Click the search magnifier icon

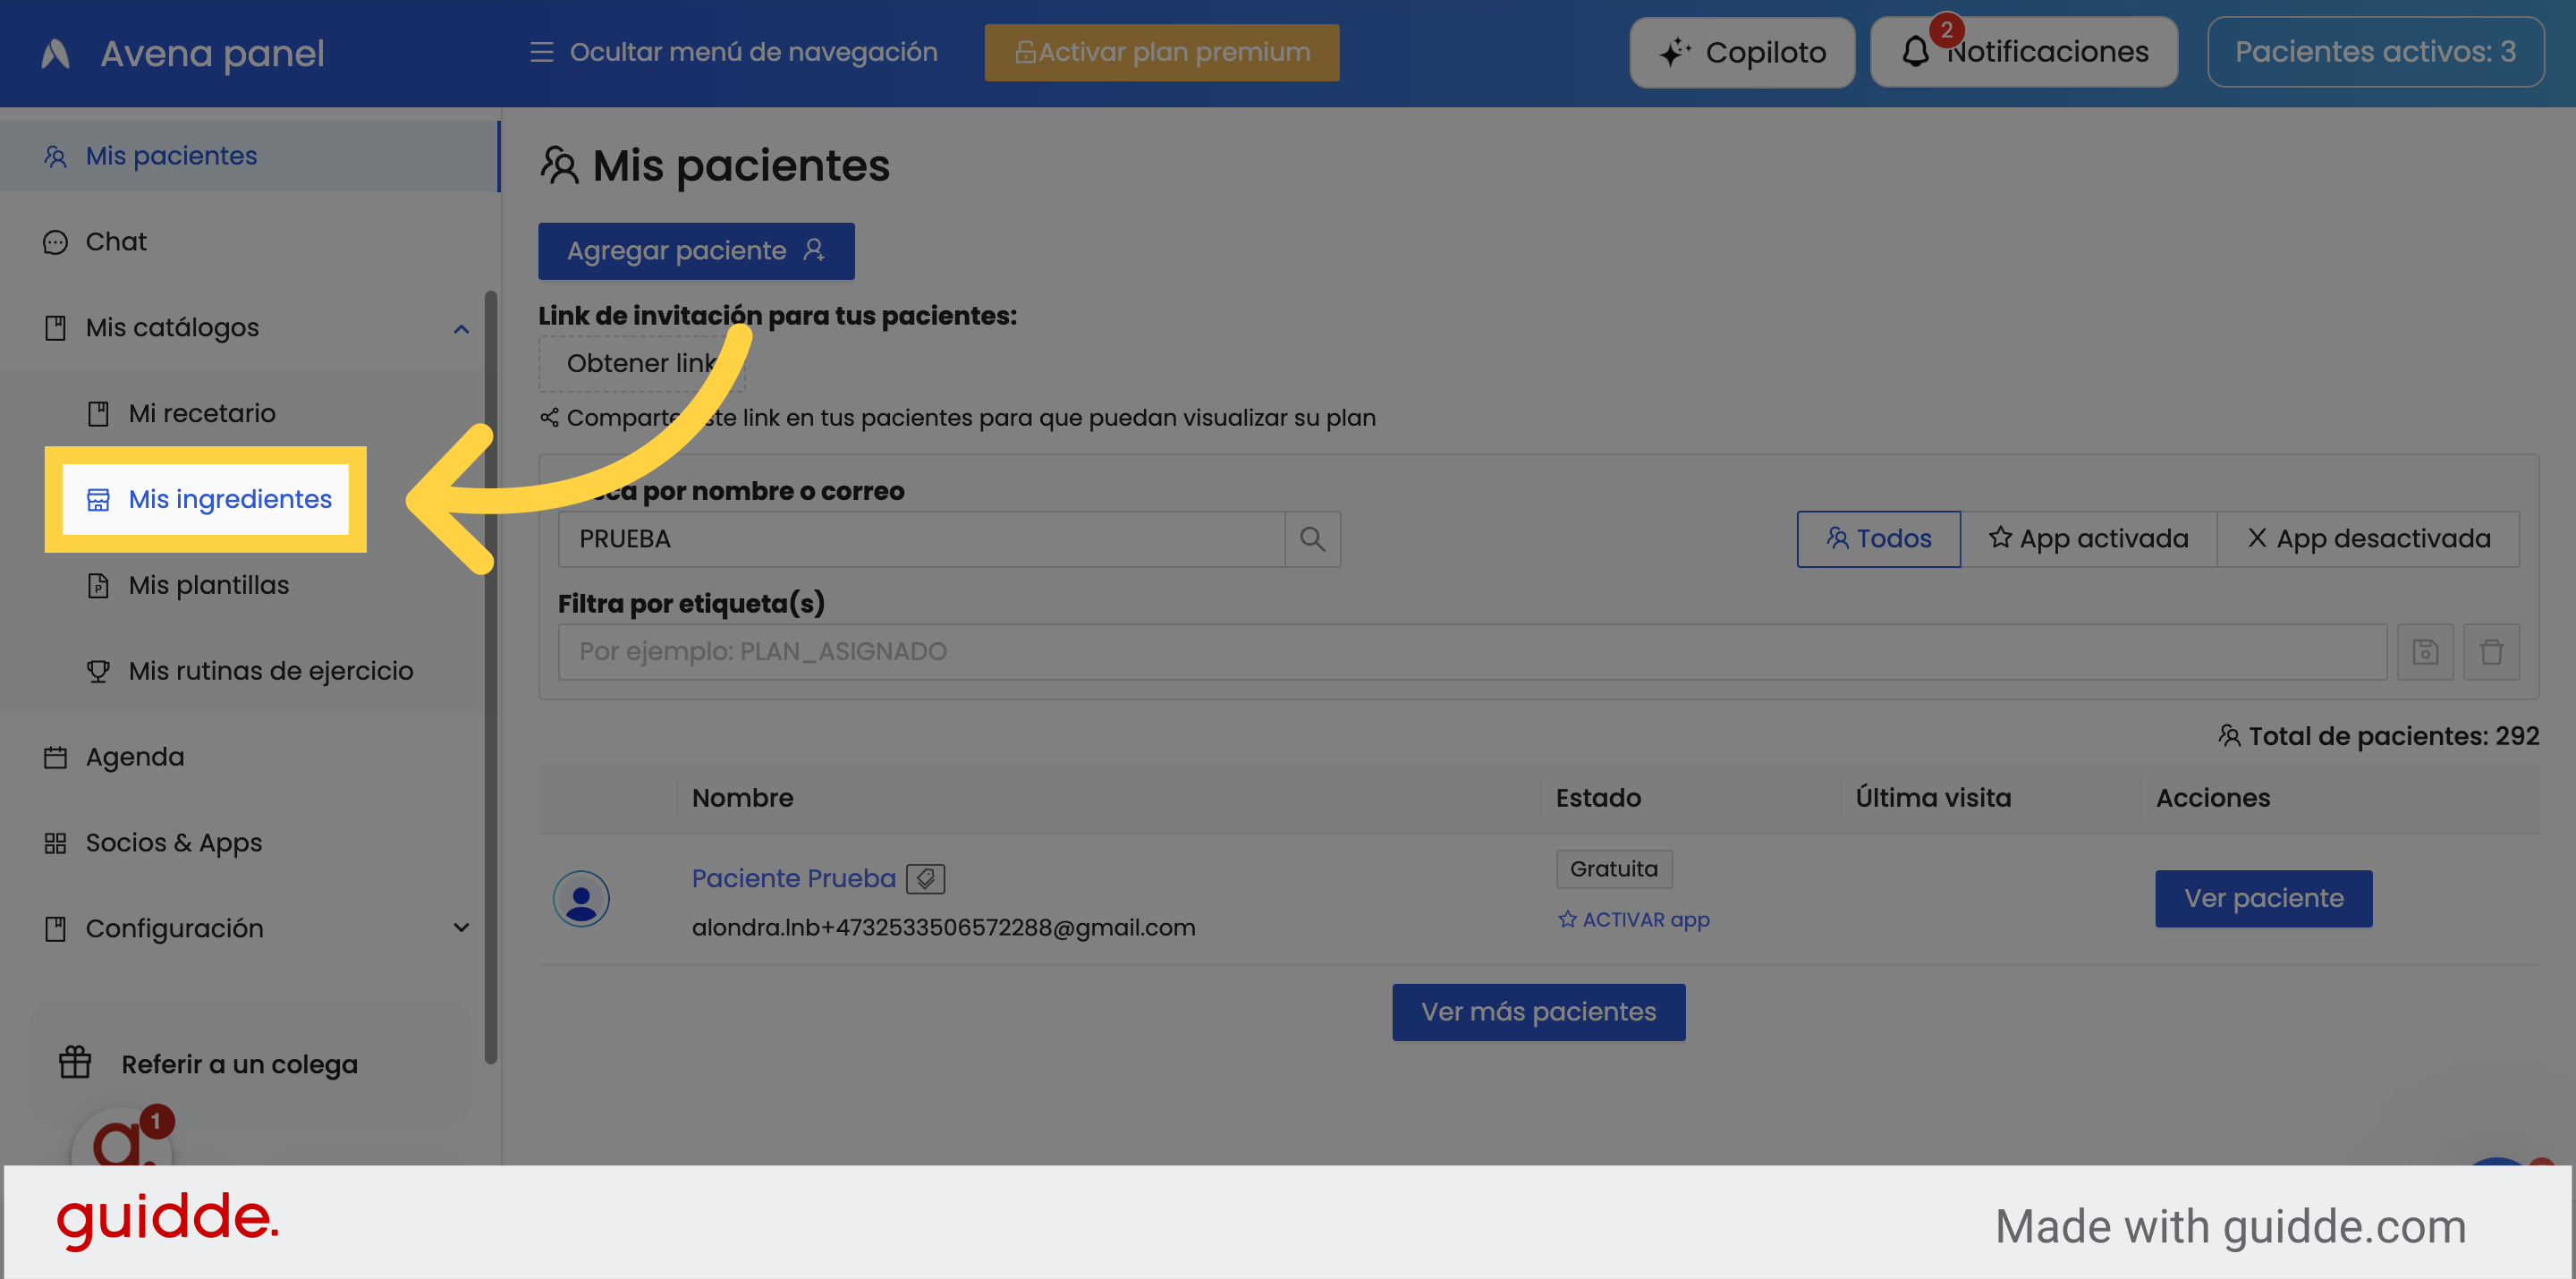1312,539
